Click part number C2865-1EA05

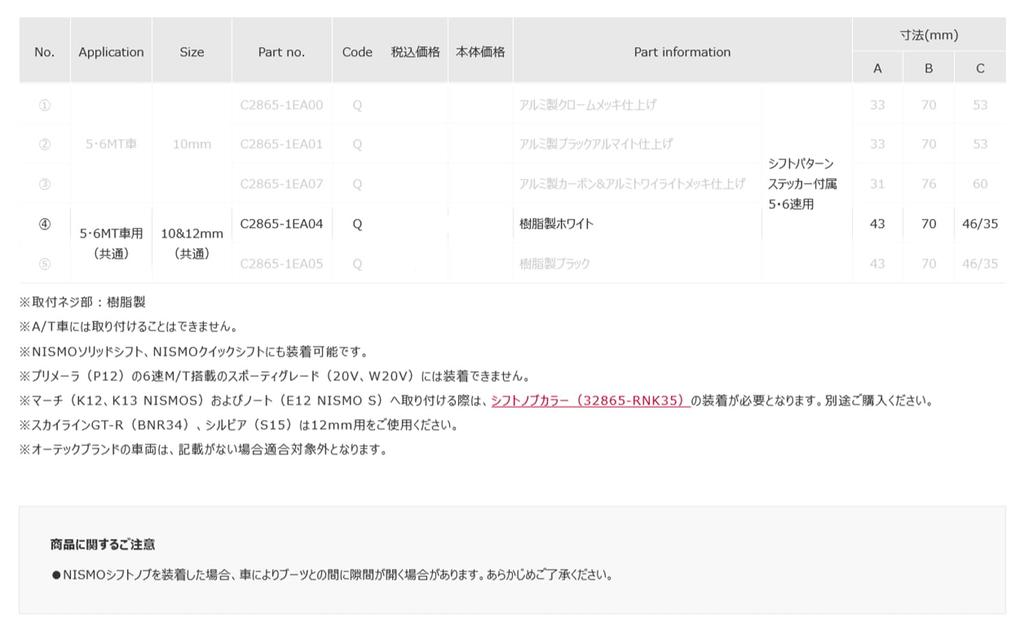pyautogui.click(x=281, y=264)
